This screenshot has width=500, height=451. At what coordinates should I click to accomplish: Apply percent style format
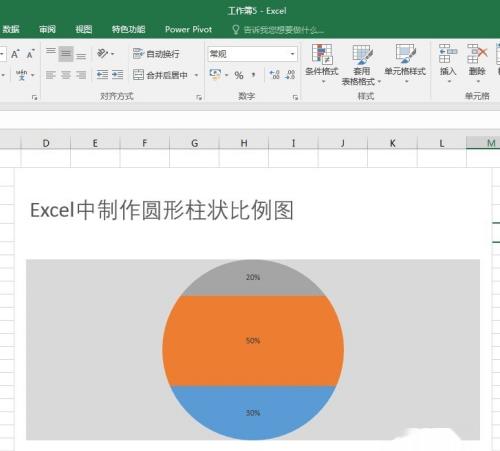(x=239, y=75)
